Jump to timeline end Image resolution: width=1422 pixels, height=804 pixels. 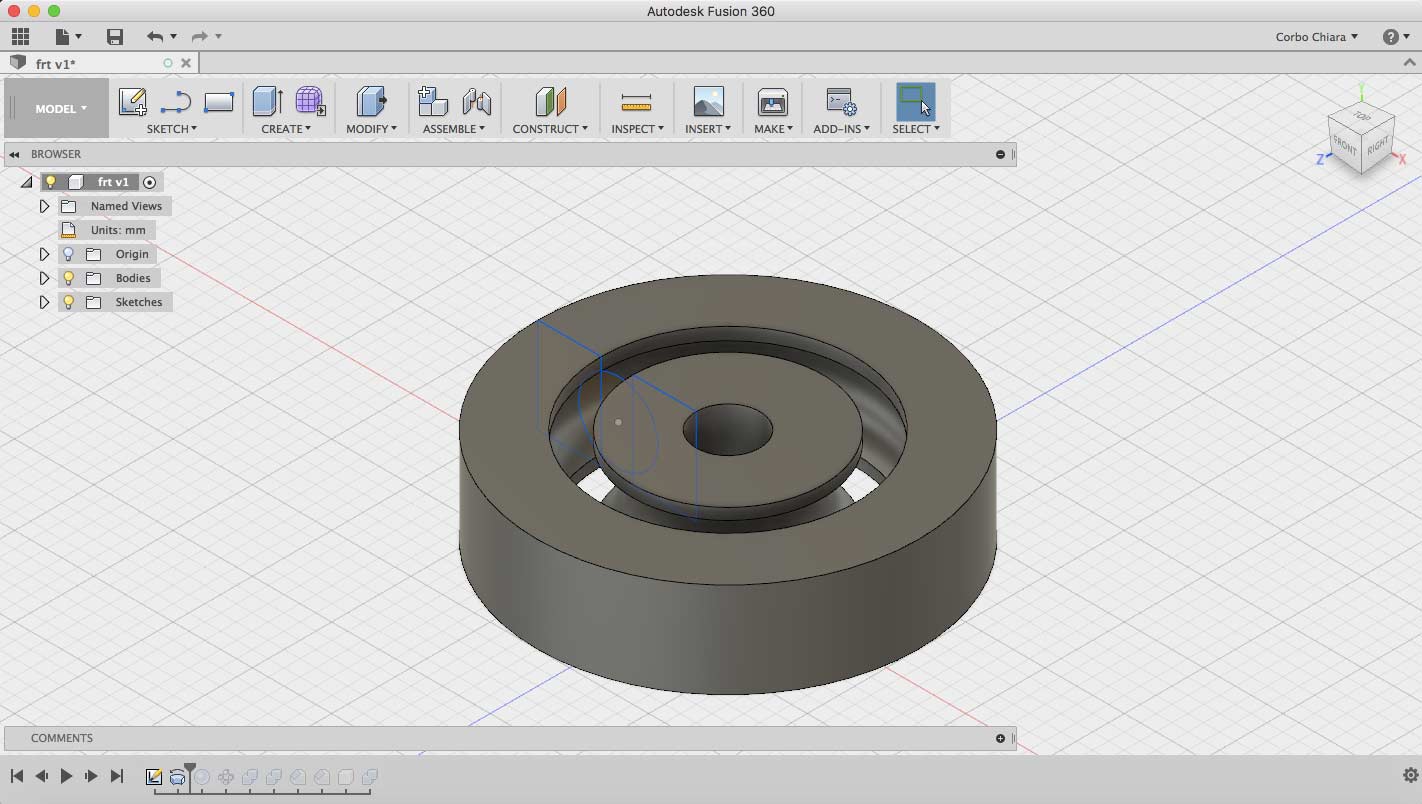click(116, 776)
